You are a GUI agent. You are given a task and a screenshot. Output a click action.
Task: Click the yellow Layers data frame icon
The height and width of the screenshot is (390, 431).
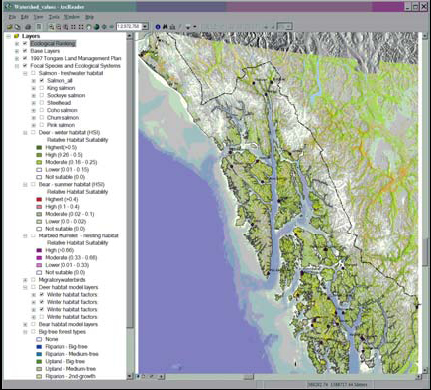tap(16, 36)
